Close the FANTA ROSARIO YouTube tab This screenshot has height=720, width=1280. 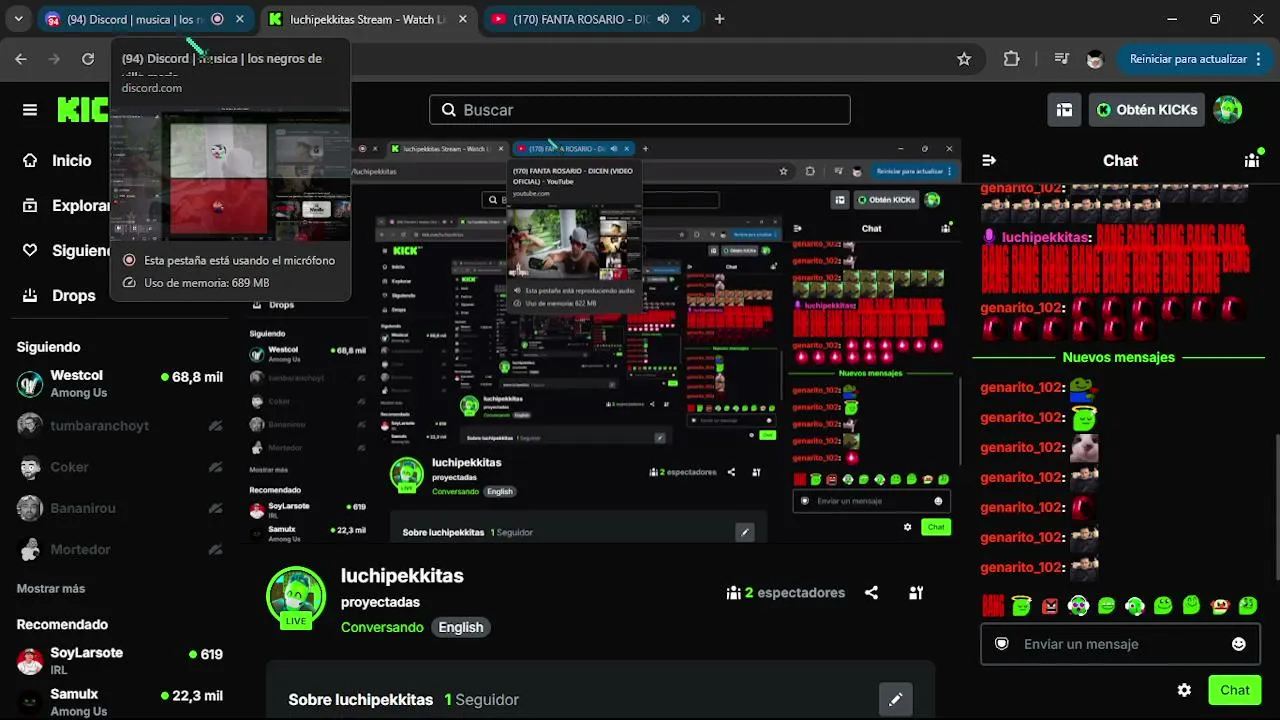(687, 19)
